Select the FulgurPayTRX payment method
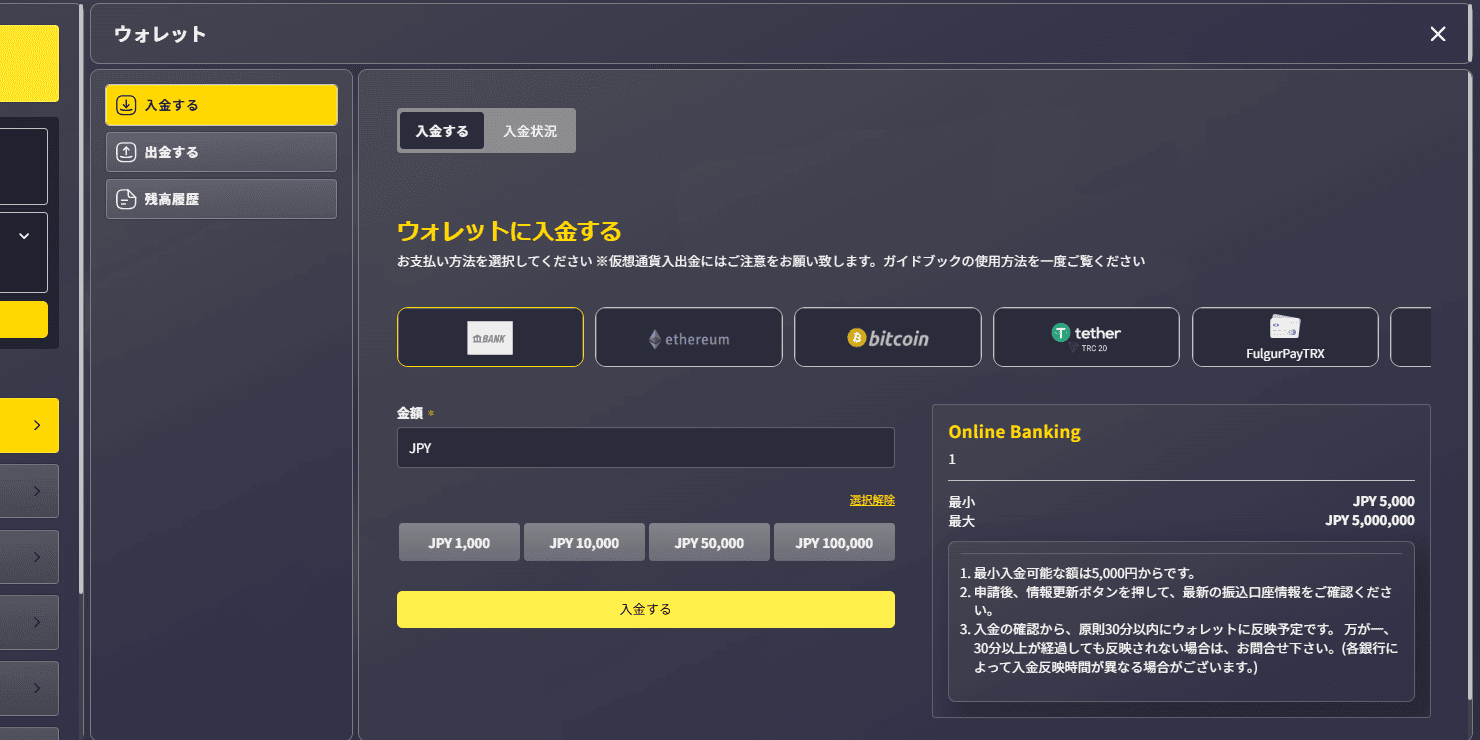The width and height of the screenshot is (1480, 740). 1285,337
